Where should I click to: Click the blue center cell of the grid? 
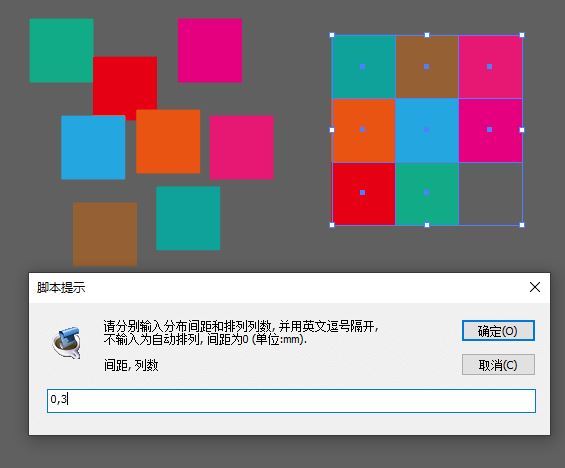click(x=427, y=130)
